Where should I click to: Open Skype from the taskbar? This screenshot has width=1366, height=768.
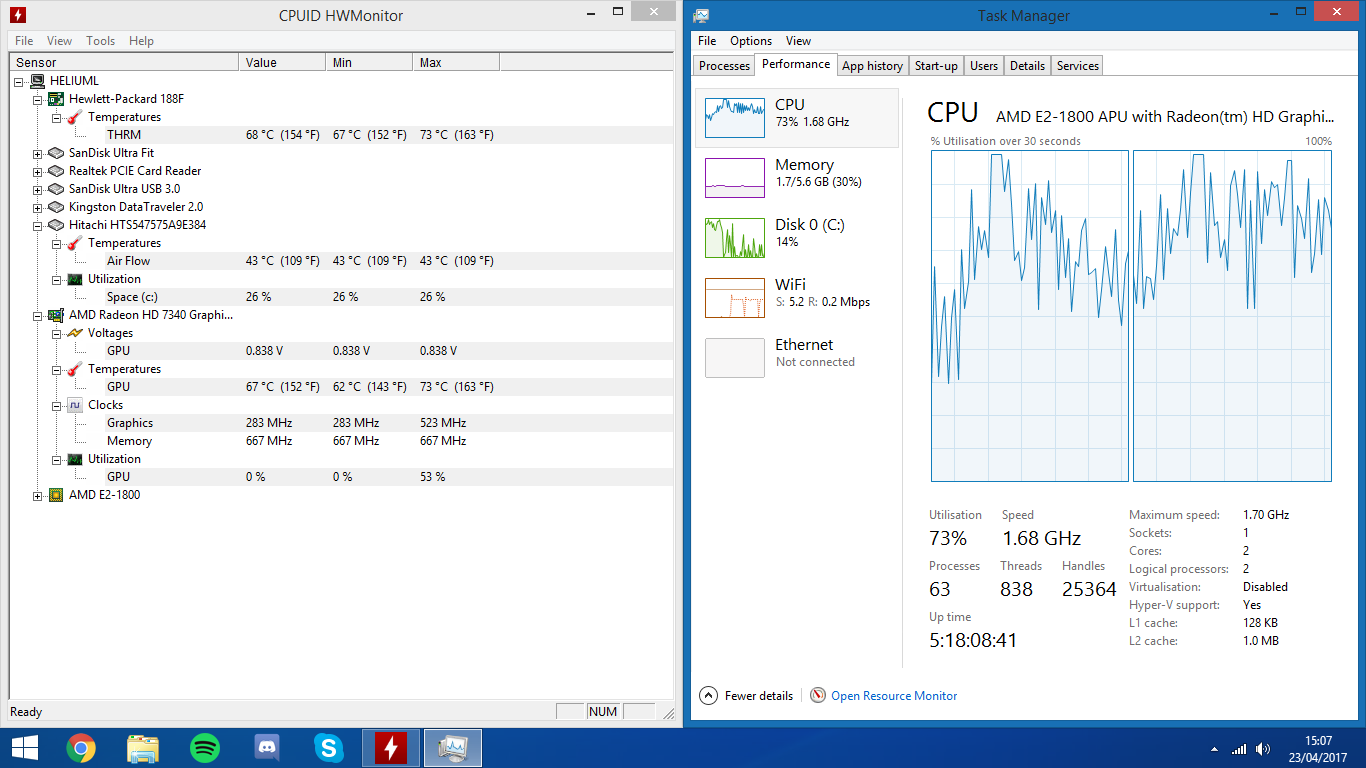pyautogui.click(x=329, y=747)
